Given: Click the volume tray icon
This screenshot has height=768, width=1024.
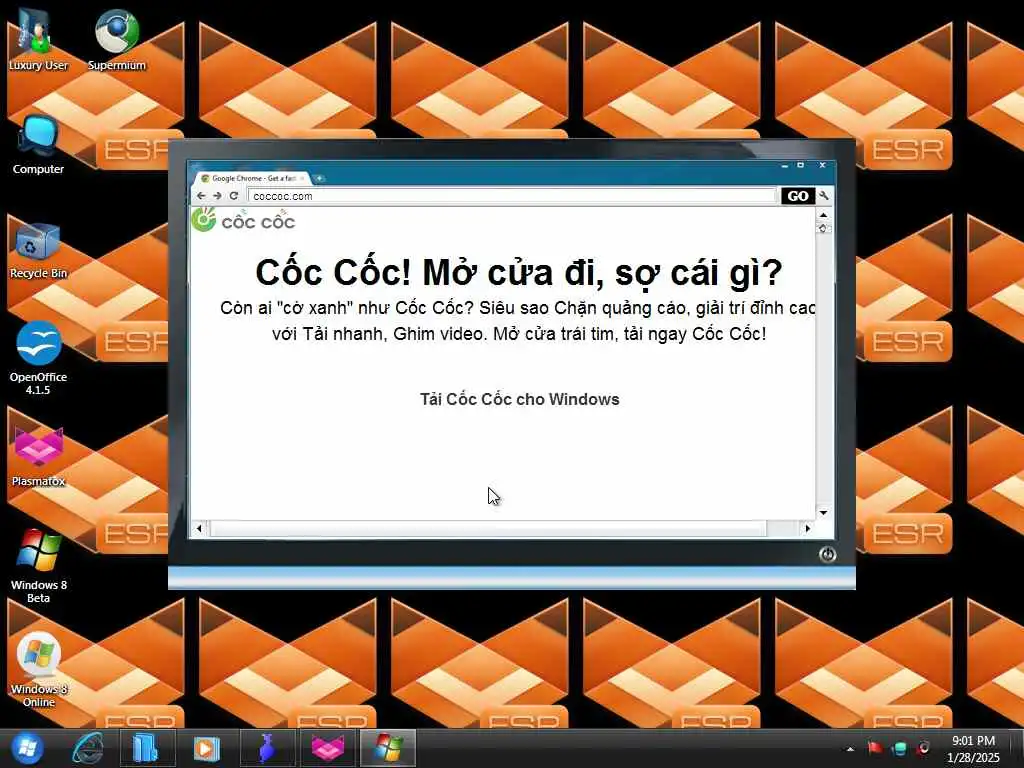Looking at the screenshot, I should 923,748.
